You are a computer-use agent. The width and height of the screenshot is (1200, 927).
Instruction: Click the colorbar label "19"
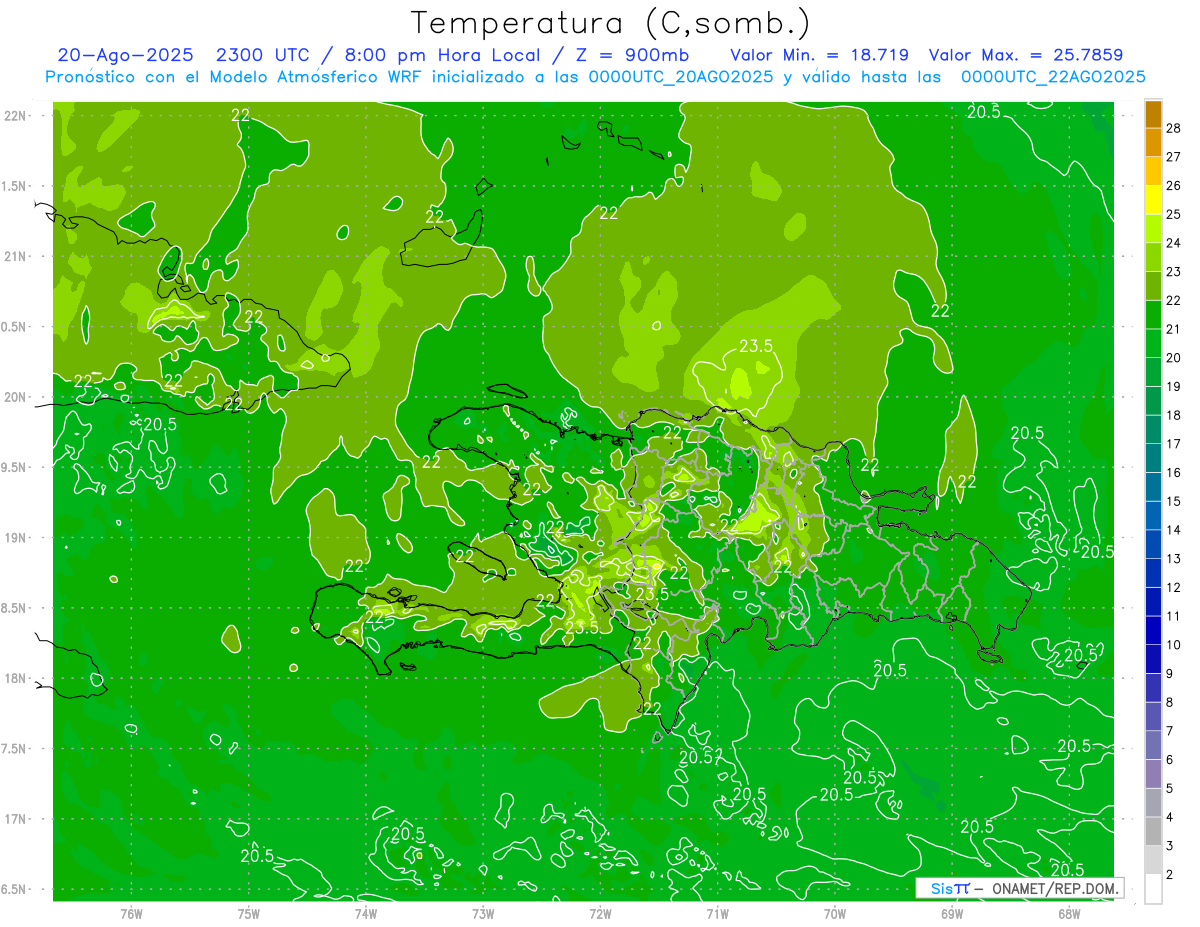pyautogui.click(x=1174, y=386)
